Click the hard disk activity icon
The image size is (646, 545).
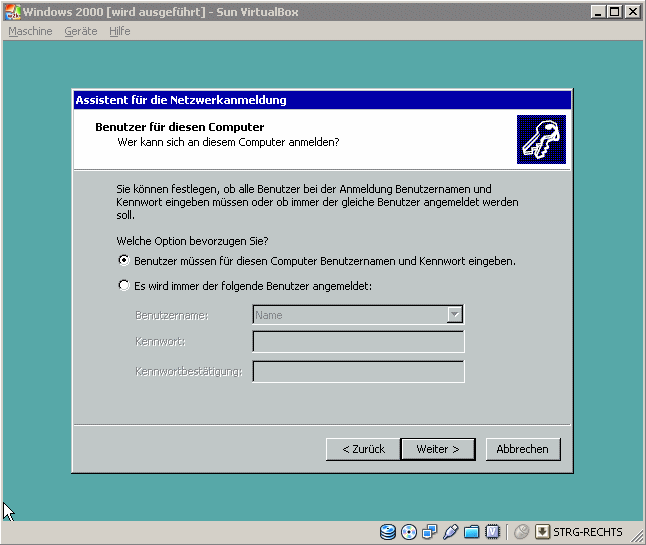click(388, 532)
